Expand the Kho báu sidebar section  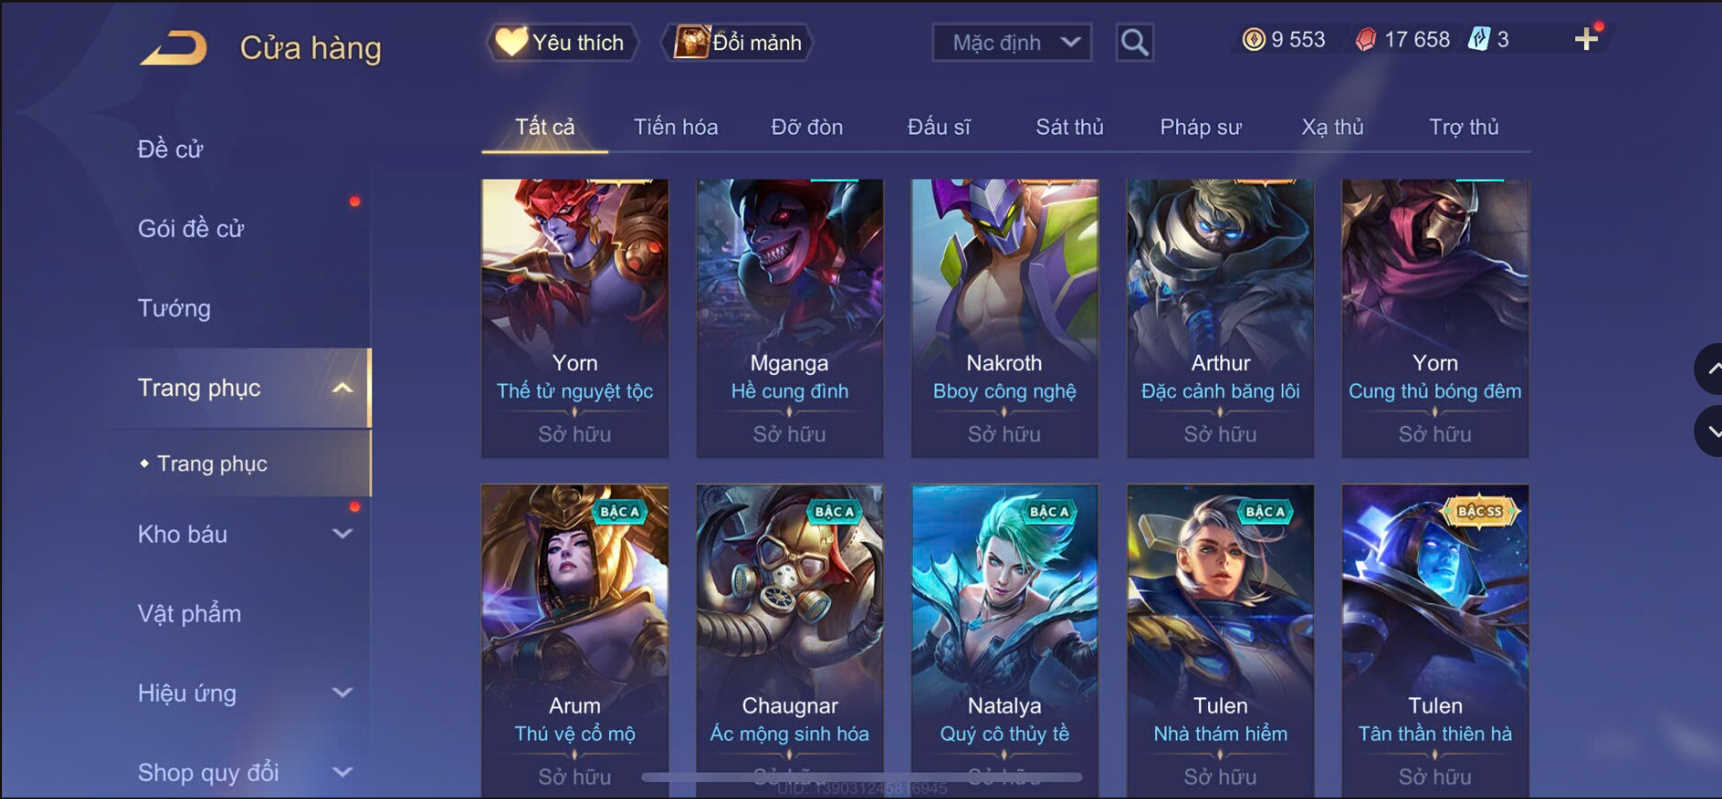pyautogui.click(x=341, y=534)
